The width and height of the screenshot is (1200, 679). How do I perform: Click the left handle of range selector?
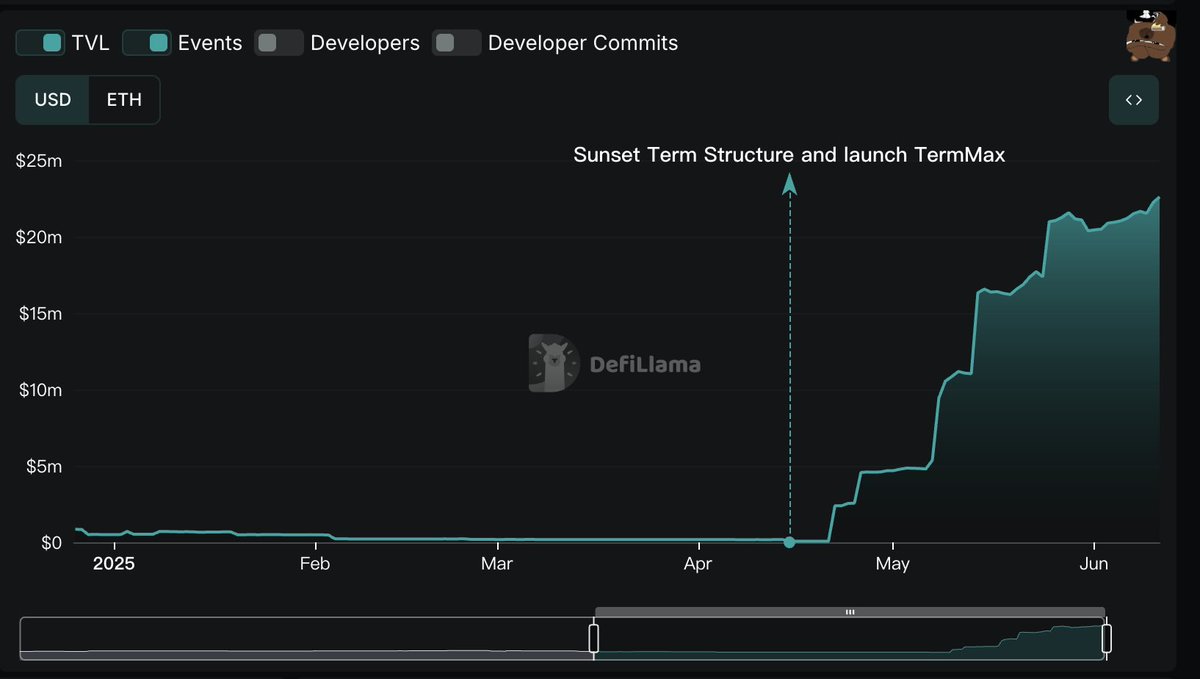[x=594, y=638]
